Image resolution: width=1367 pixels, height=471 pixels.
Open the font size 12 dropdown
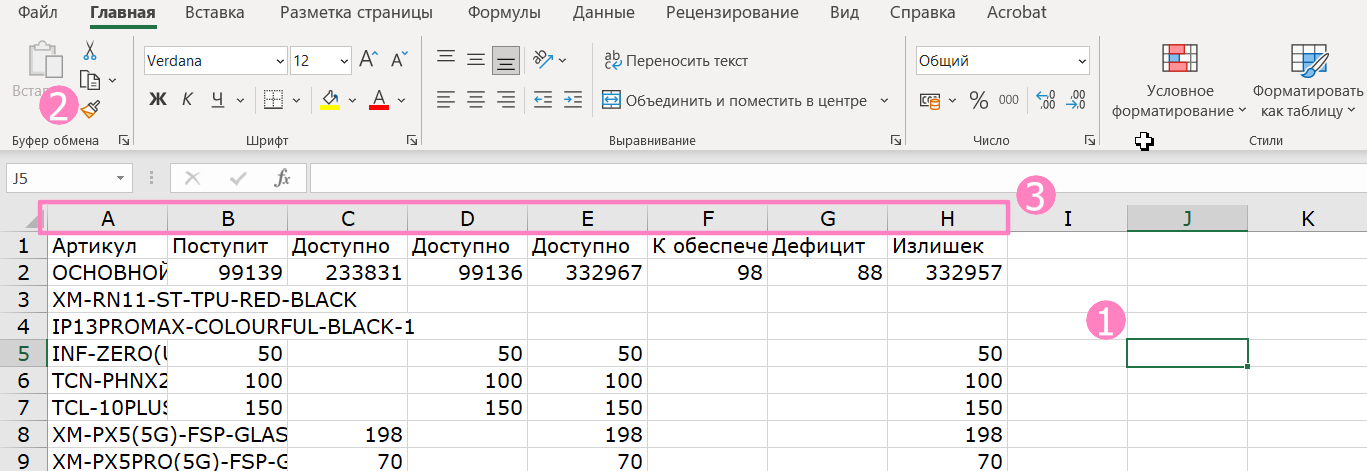point(345,61)
